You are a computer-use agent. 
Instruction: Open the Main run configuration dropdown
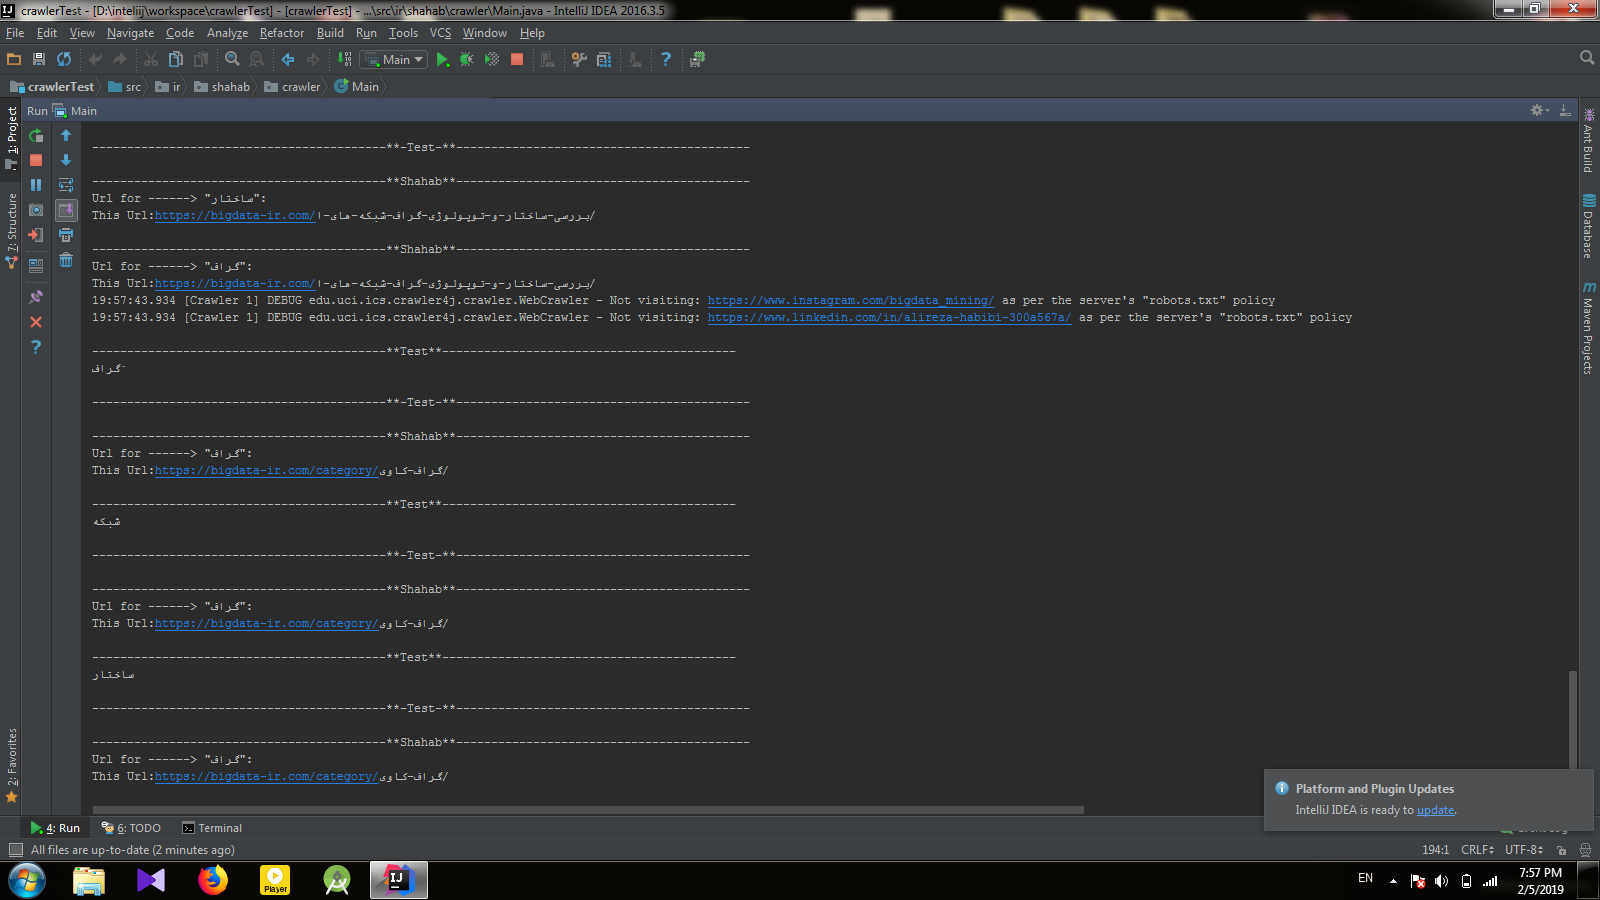click(x=394, y=59)
